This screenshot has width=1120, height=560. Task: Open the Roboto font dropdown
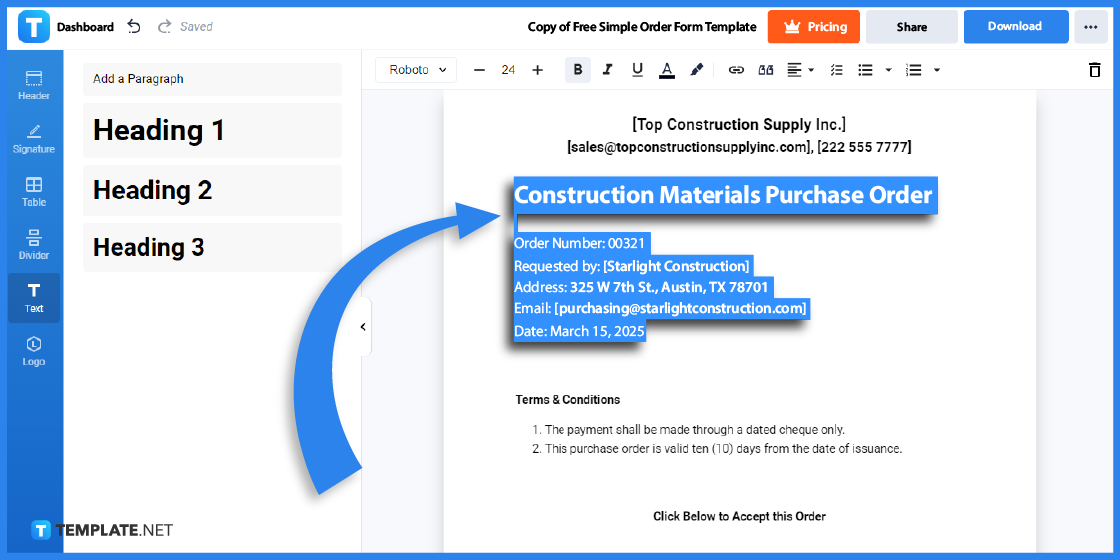[416, 70]
